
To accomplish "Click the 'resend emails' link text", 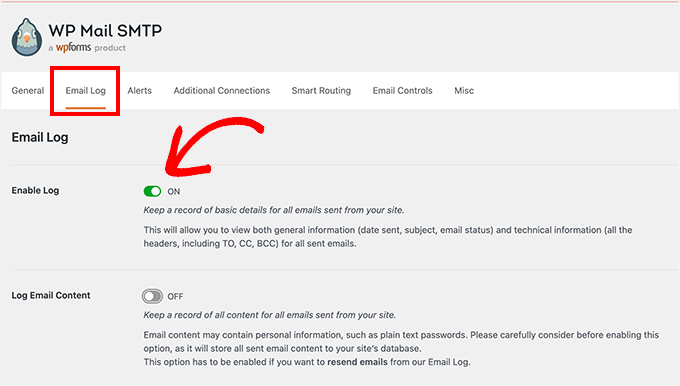I will pyautogui.click(x=357, y=362).
